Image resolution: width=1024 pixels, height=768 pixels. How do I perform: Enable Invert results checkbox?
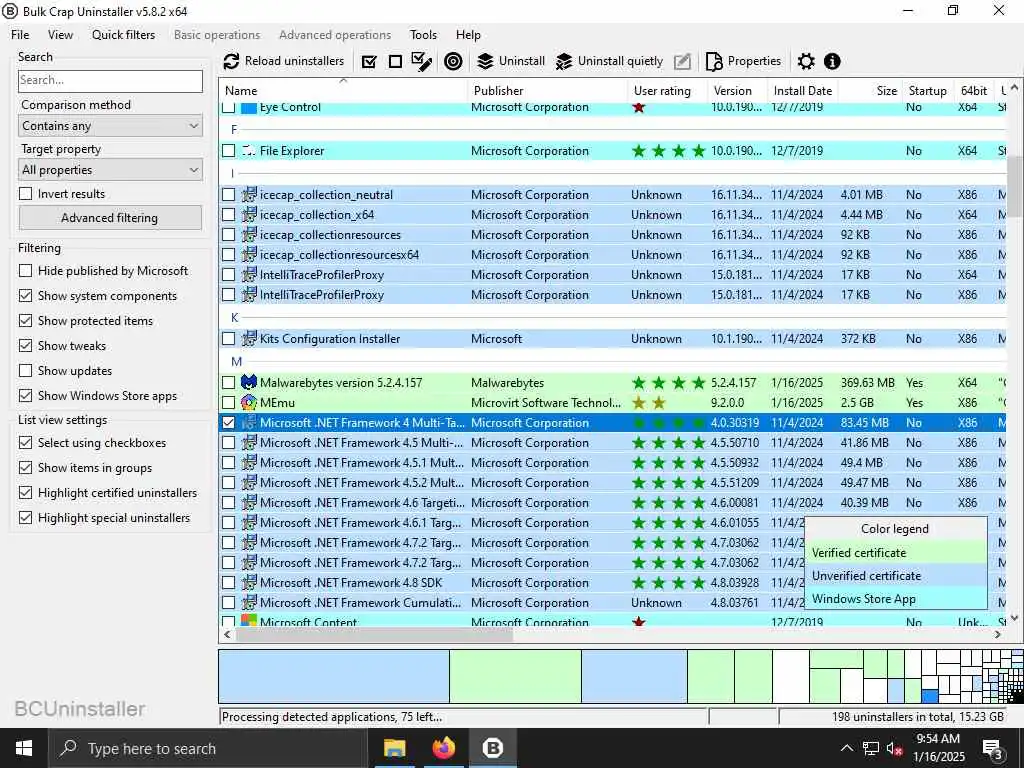coord(25,193)
